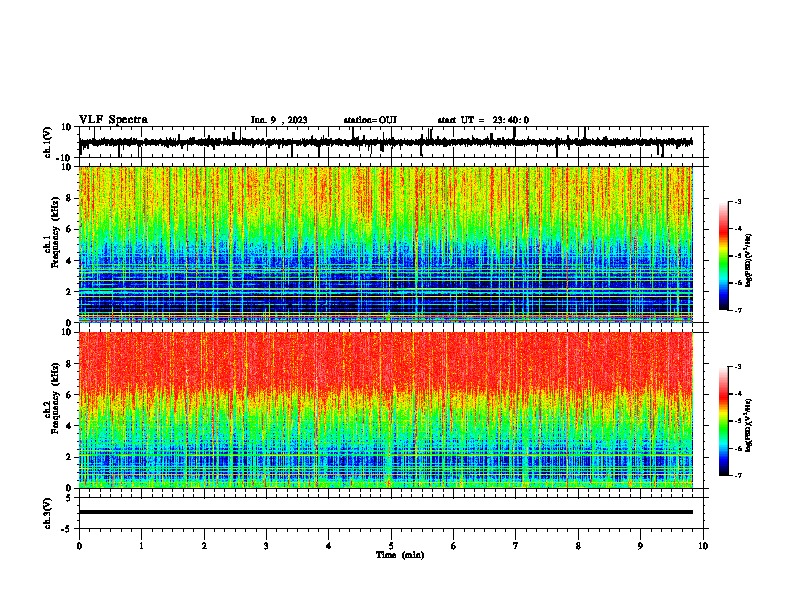Click the ch.1 voltage waveform trace panel

[x=390, y=142]
